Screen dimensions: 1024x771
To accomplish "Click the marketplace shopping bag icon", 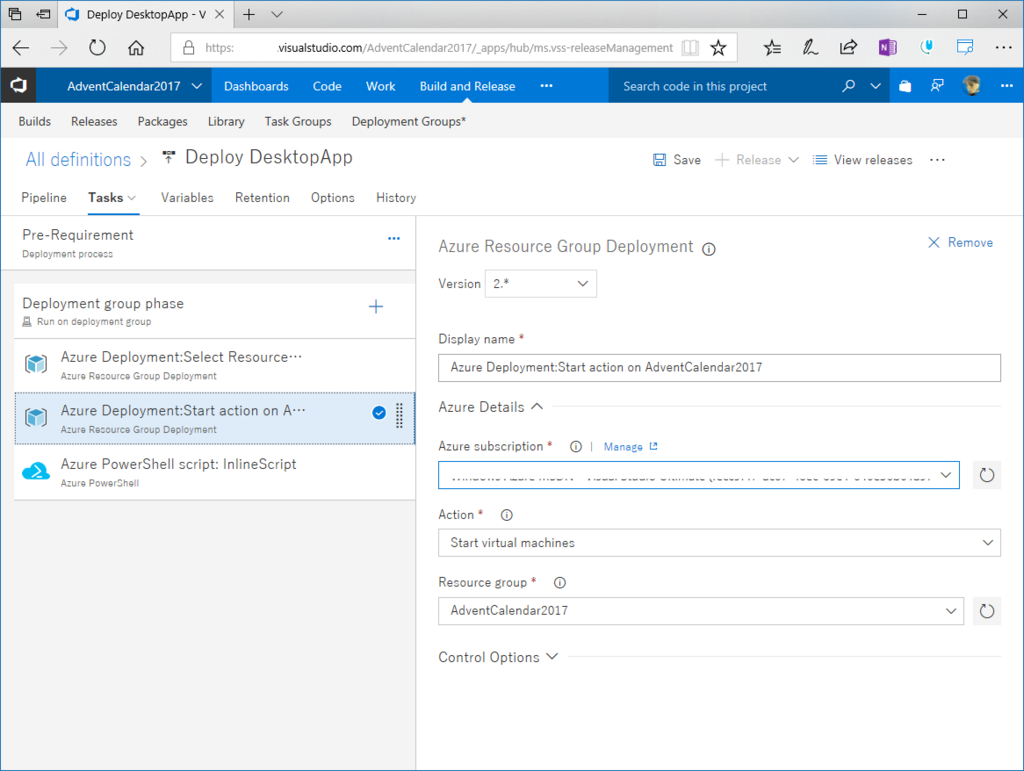I will pyautogui.click(x=905, y=86).
